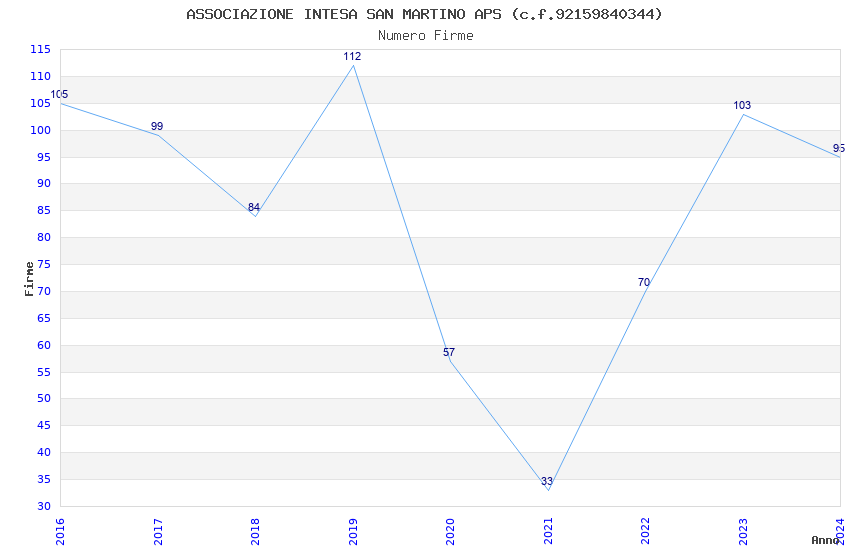Click the Firme y-axis title
Screen dimensions: 850x550
pyautogui.click(x=29, y=279)
